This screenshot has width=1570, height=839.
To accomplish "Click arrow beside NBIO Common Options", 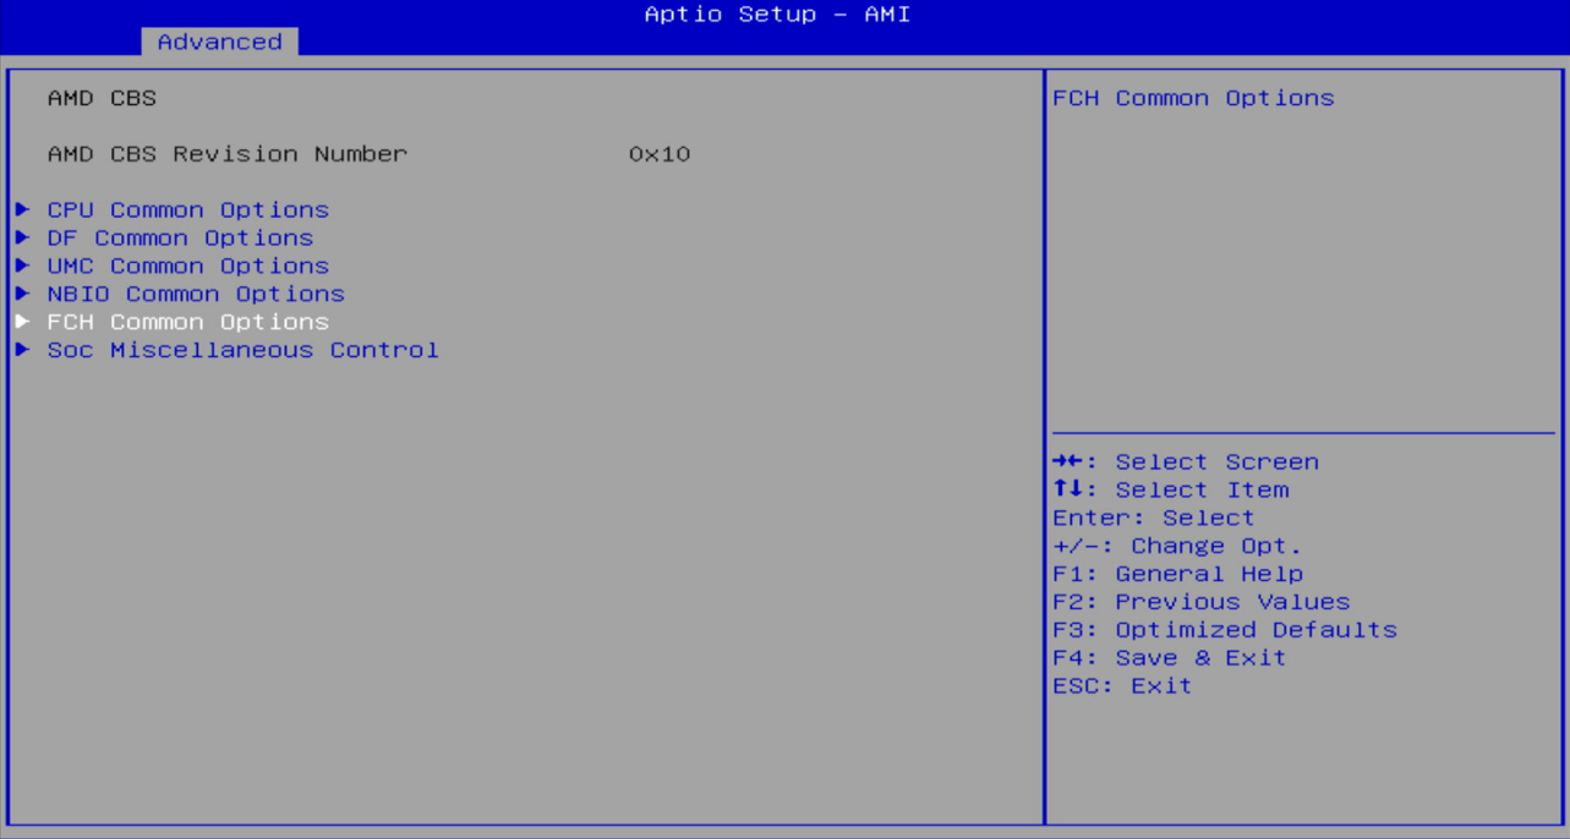I will (x=23, y=293).
